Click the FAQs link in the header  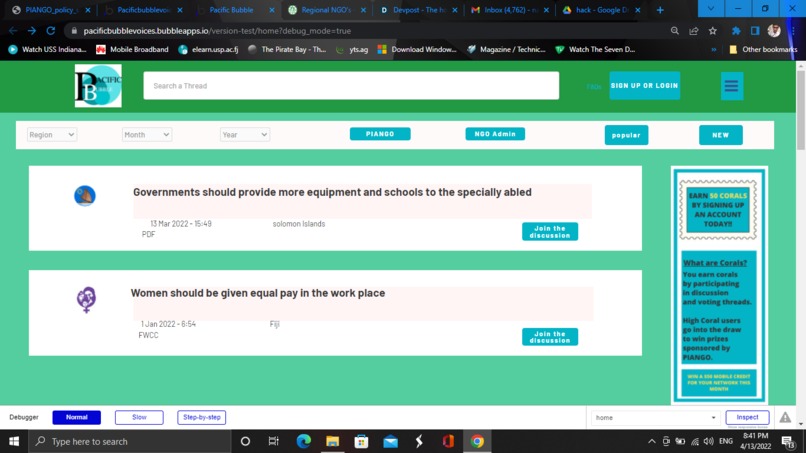pyautogui.click(x=594, y=86)
